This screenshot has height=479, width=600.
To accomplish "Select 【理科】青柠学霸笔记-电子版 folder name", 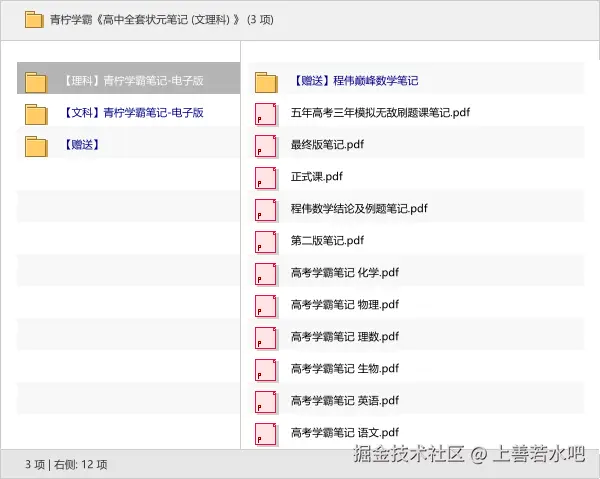I will coord(132,81).
